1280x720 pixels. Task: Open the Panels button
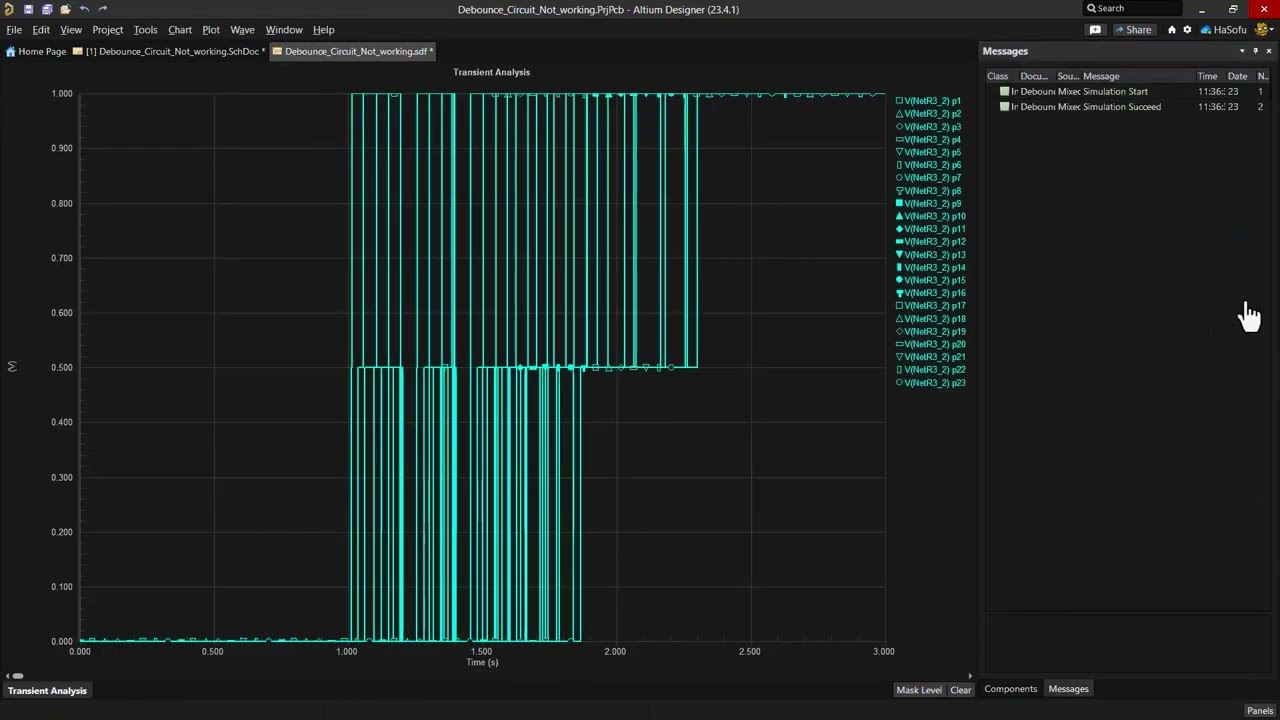1260,711
